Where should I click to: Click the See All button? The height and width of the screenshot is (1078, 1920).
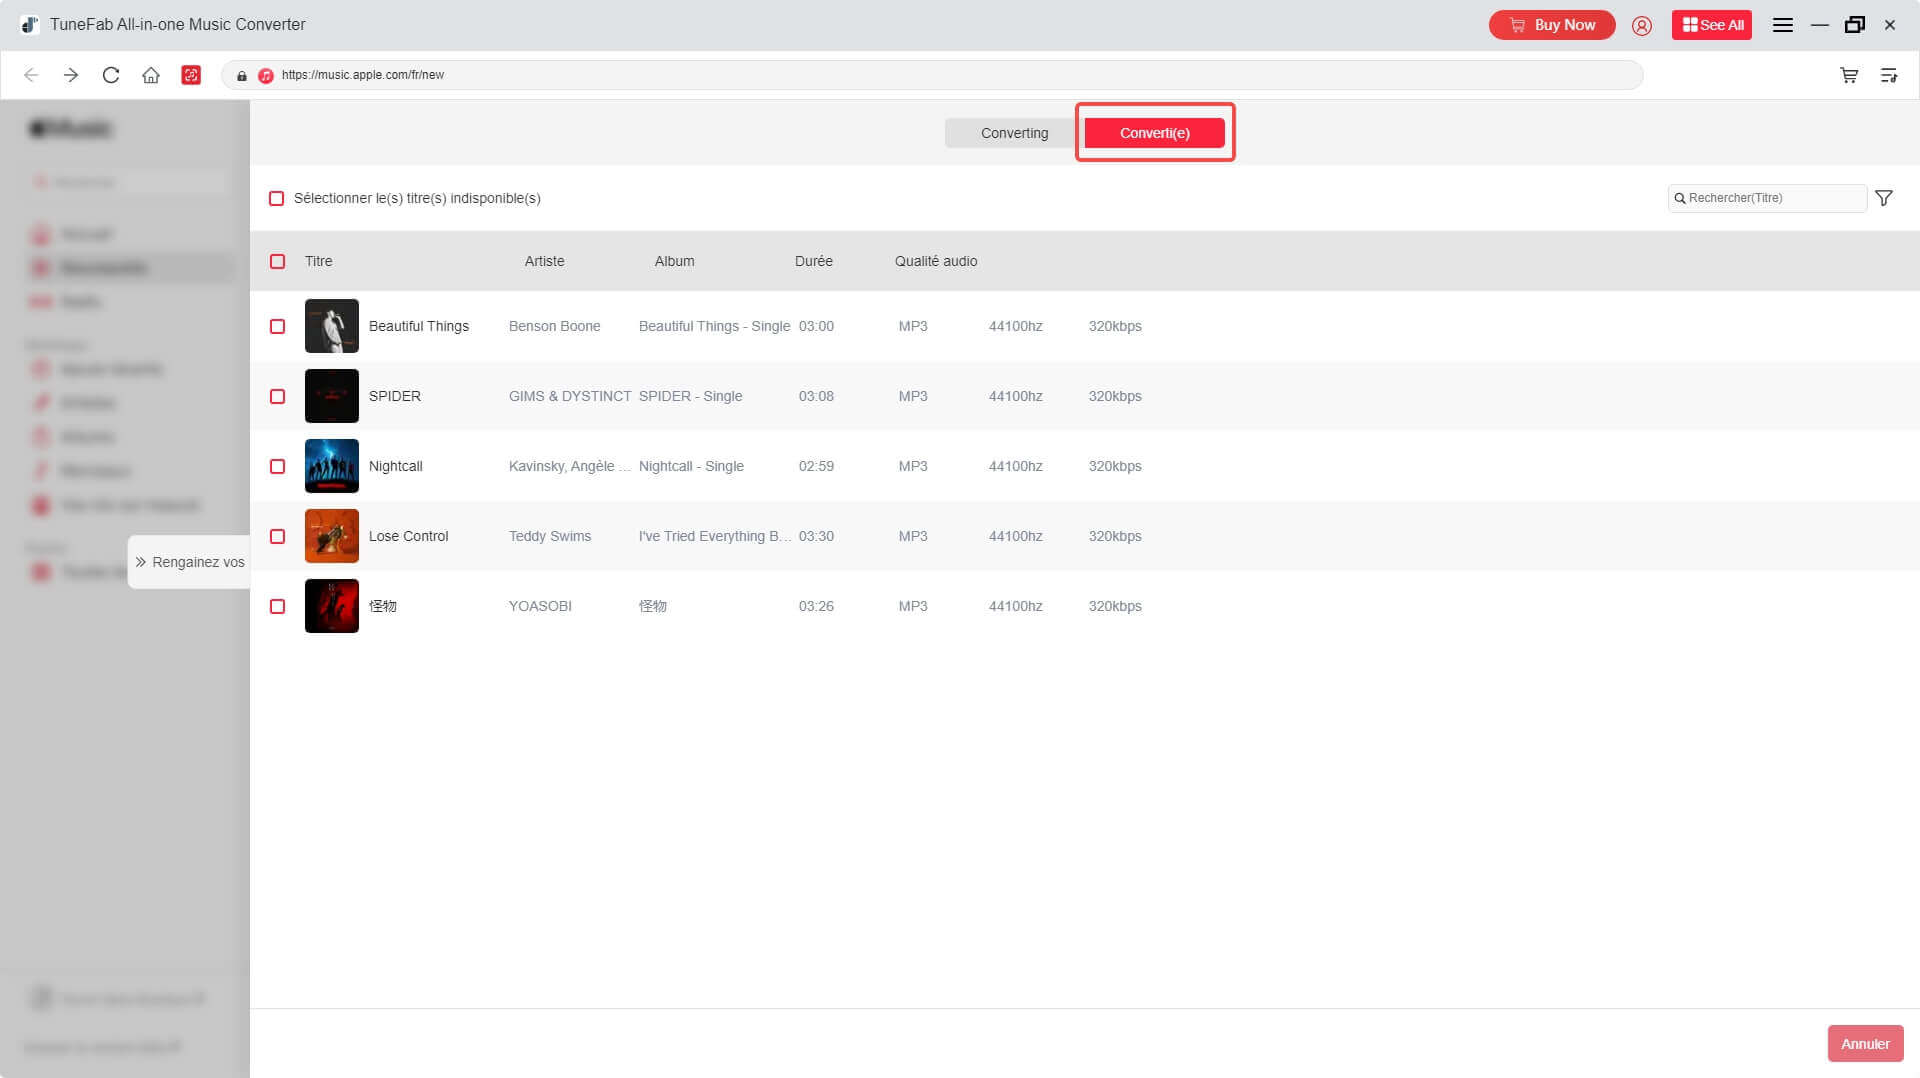point(1712,25)
